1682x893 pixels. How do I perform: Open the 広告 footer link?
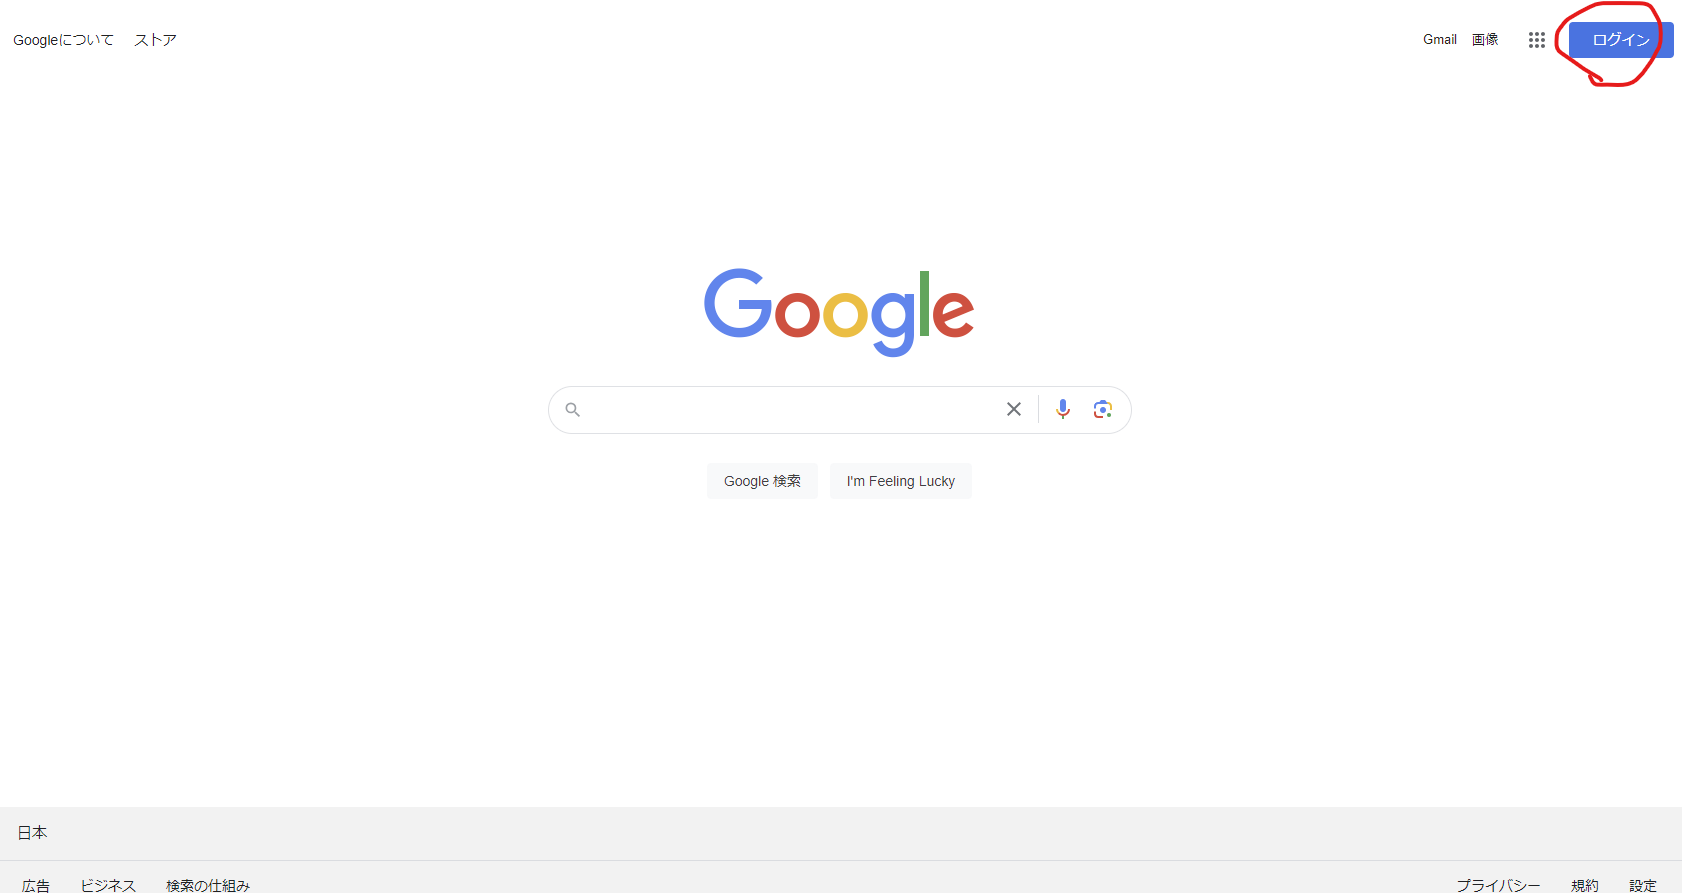(x=36, y=886)
